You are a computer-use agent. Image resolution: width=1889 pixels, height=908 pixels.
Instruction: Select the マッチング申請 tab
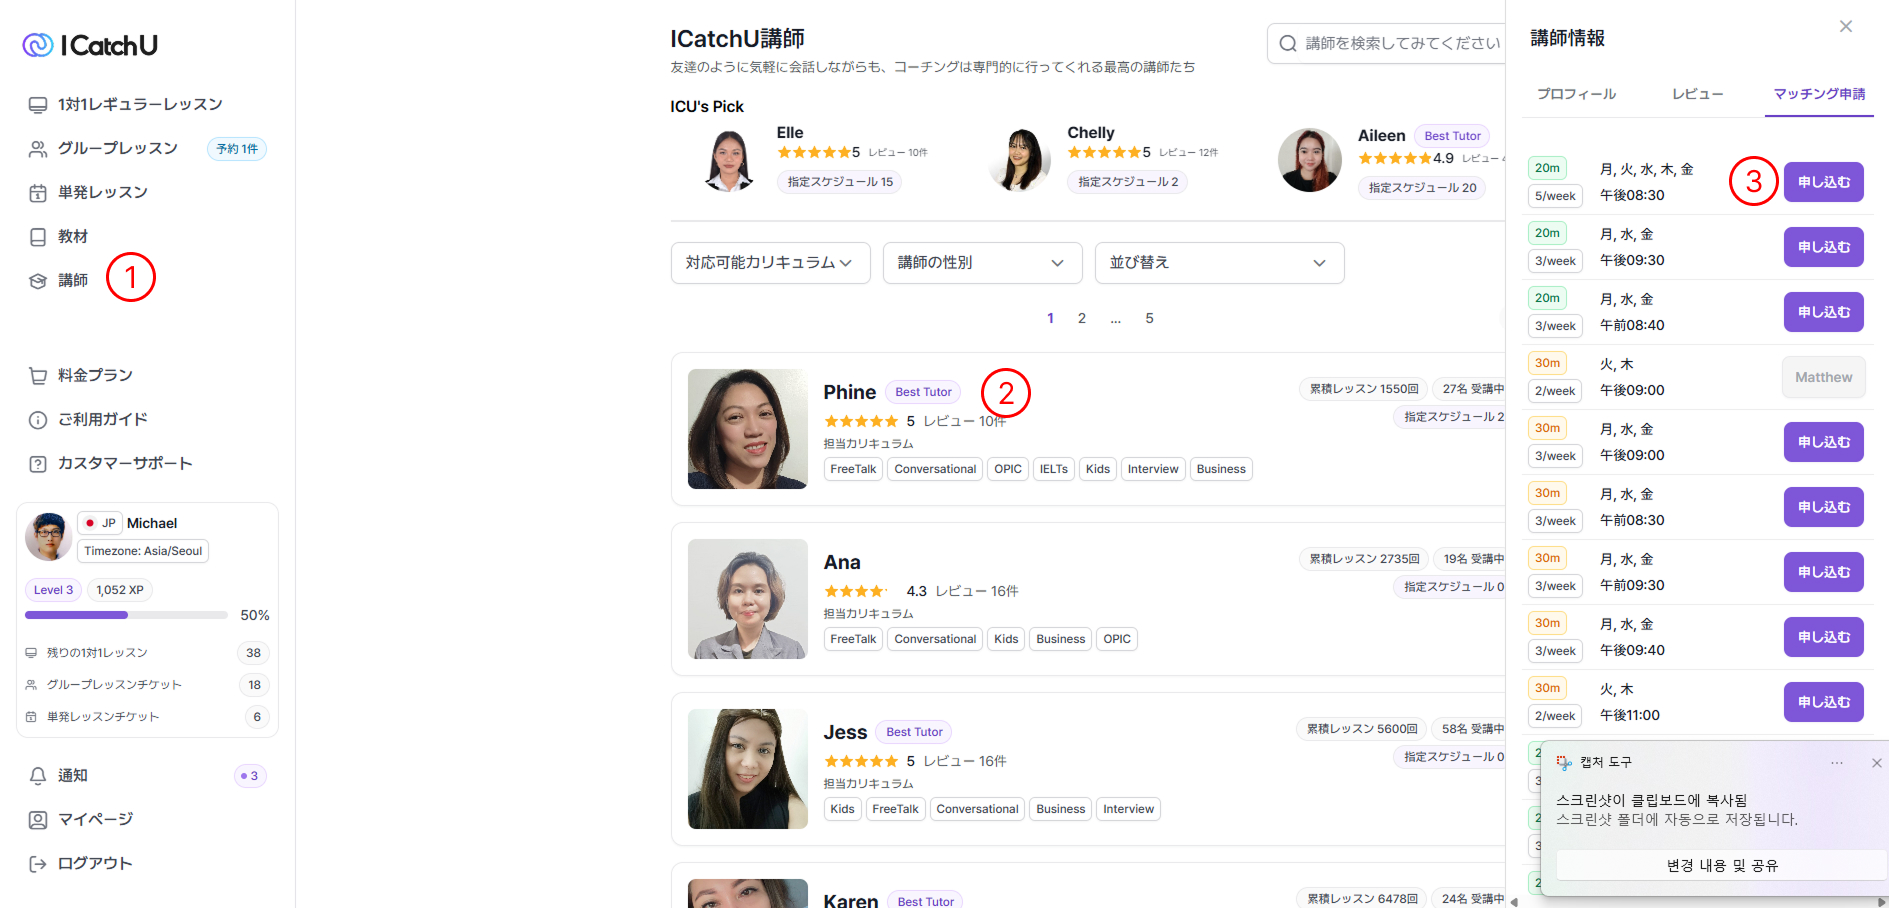(x=1819, y=94)
